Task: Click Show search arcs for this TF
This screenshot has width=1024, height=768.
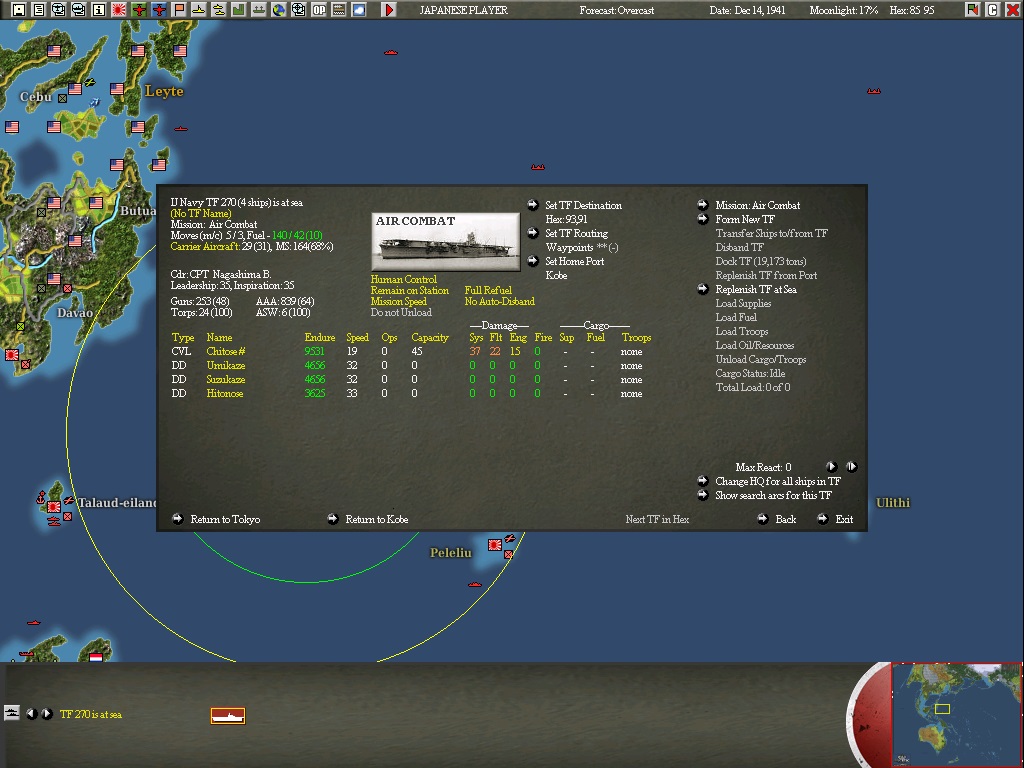Action: click(773, 496)
